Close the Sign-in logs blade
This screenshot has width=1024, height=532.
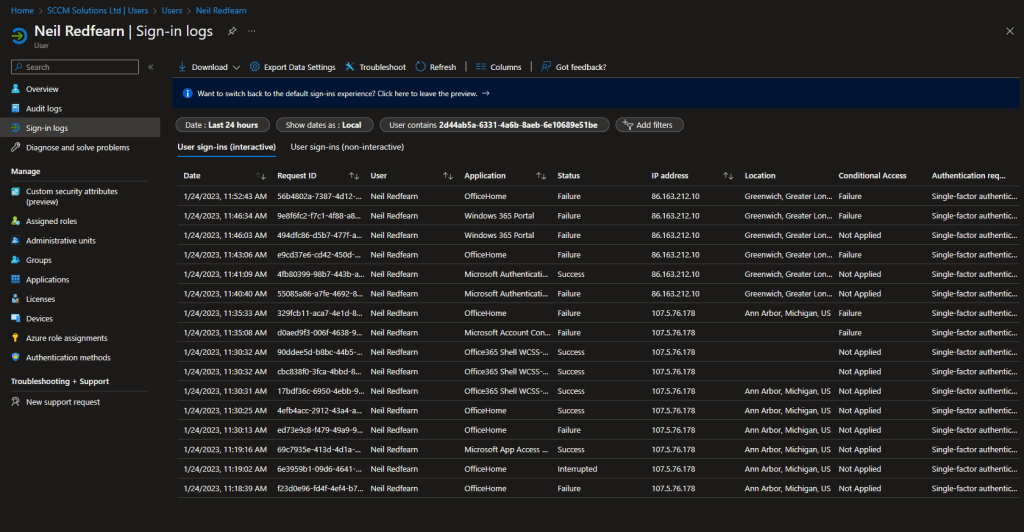pyautogui.click(x=1008, y=31)
